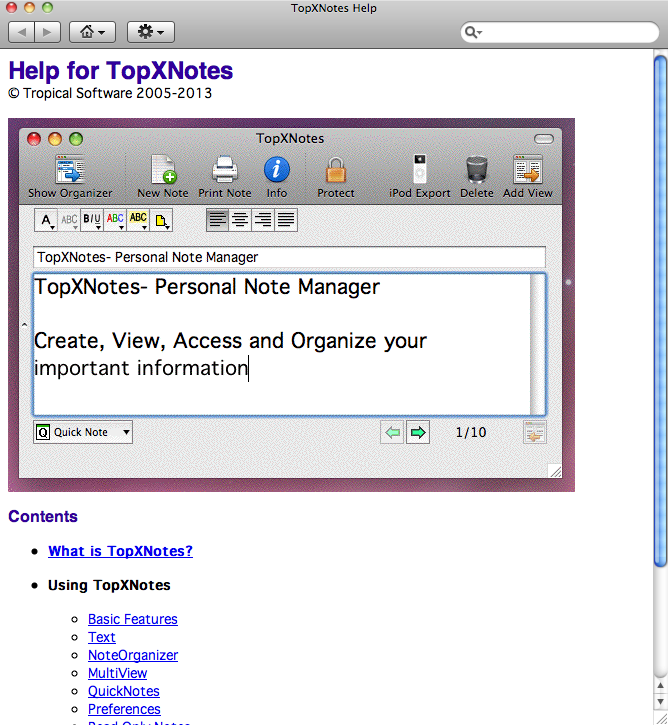
Task: Click the Add View icon
Action: pyautogui.click(x=528, y=169)
